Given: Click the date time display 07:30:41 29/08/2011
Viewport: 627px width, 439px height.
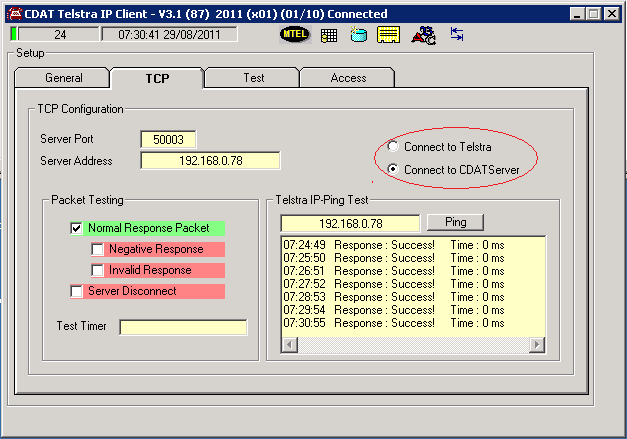Looking at the screenshot, I should [169, 34].
